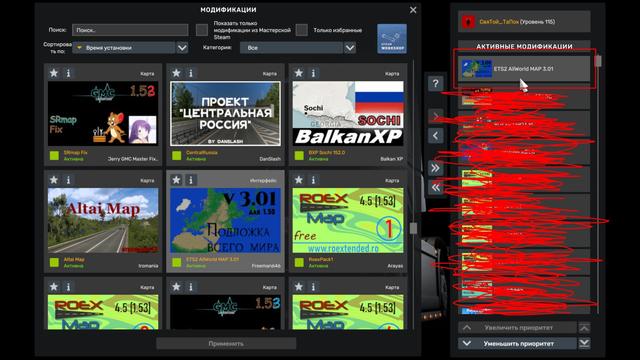Move all mods right with double arrow

(436, 168)
